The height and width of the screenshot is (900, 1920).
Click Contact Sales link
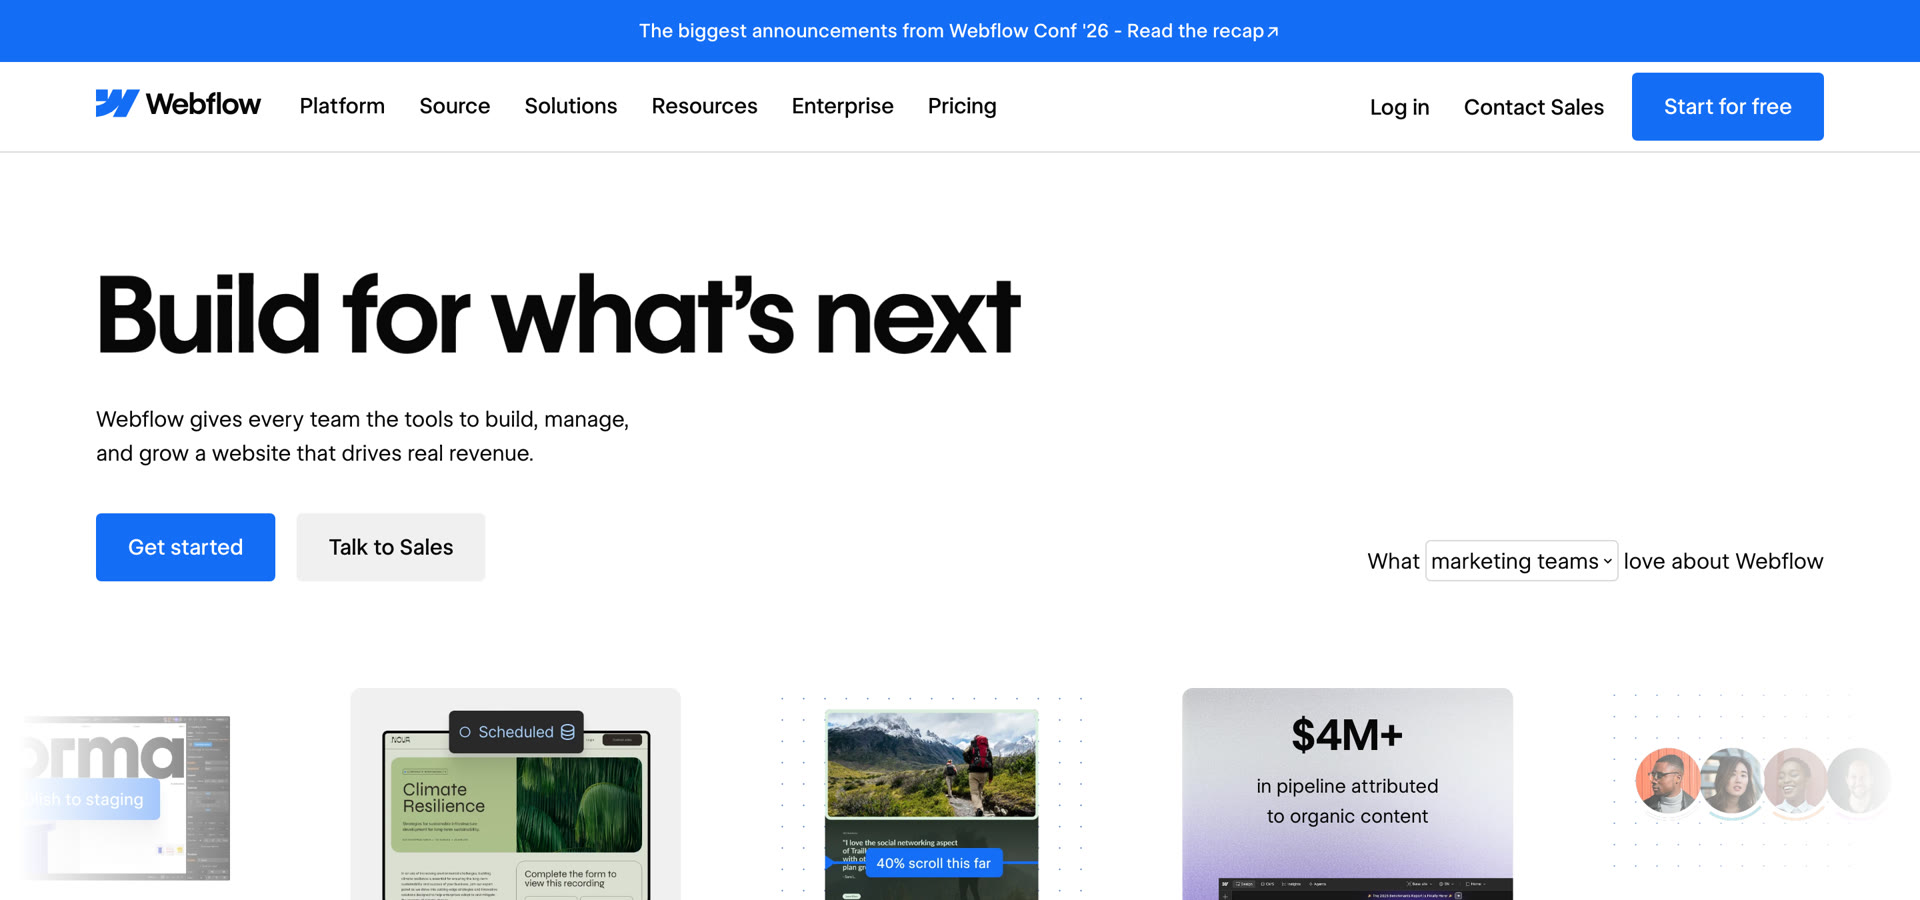click(x=1534, y=107)
